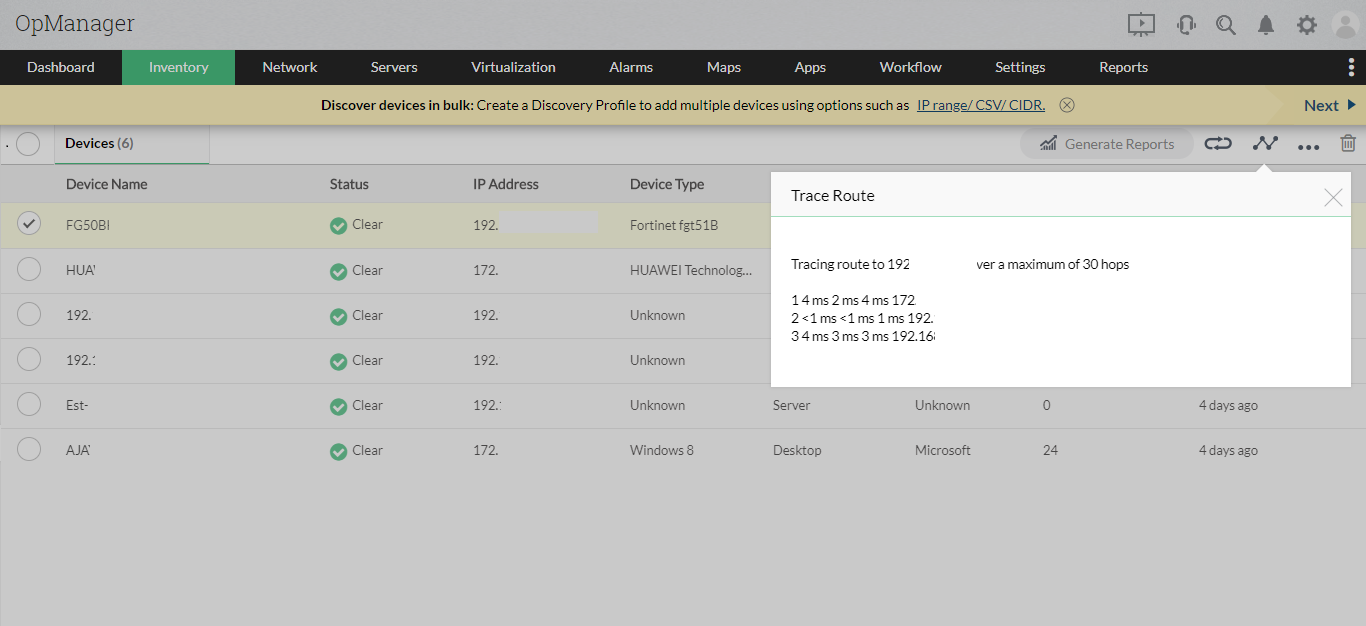Sort by Status column header
Viewport: 1366px width, 626px height.
tap(349, 184)
